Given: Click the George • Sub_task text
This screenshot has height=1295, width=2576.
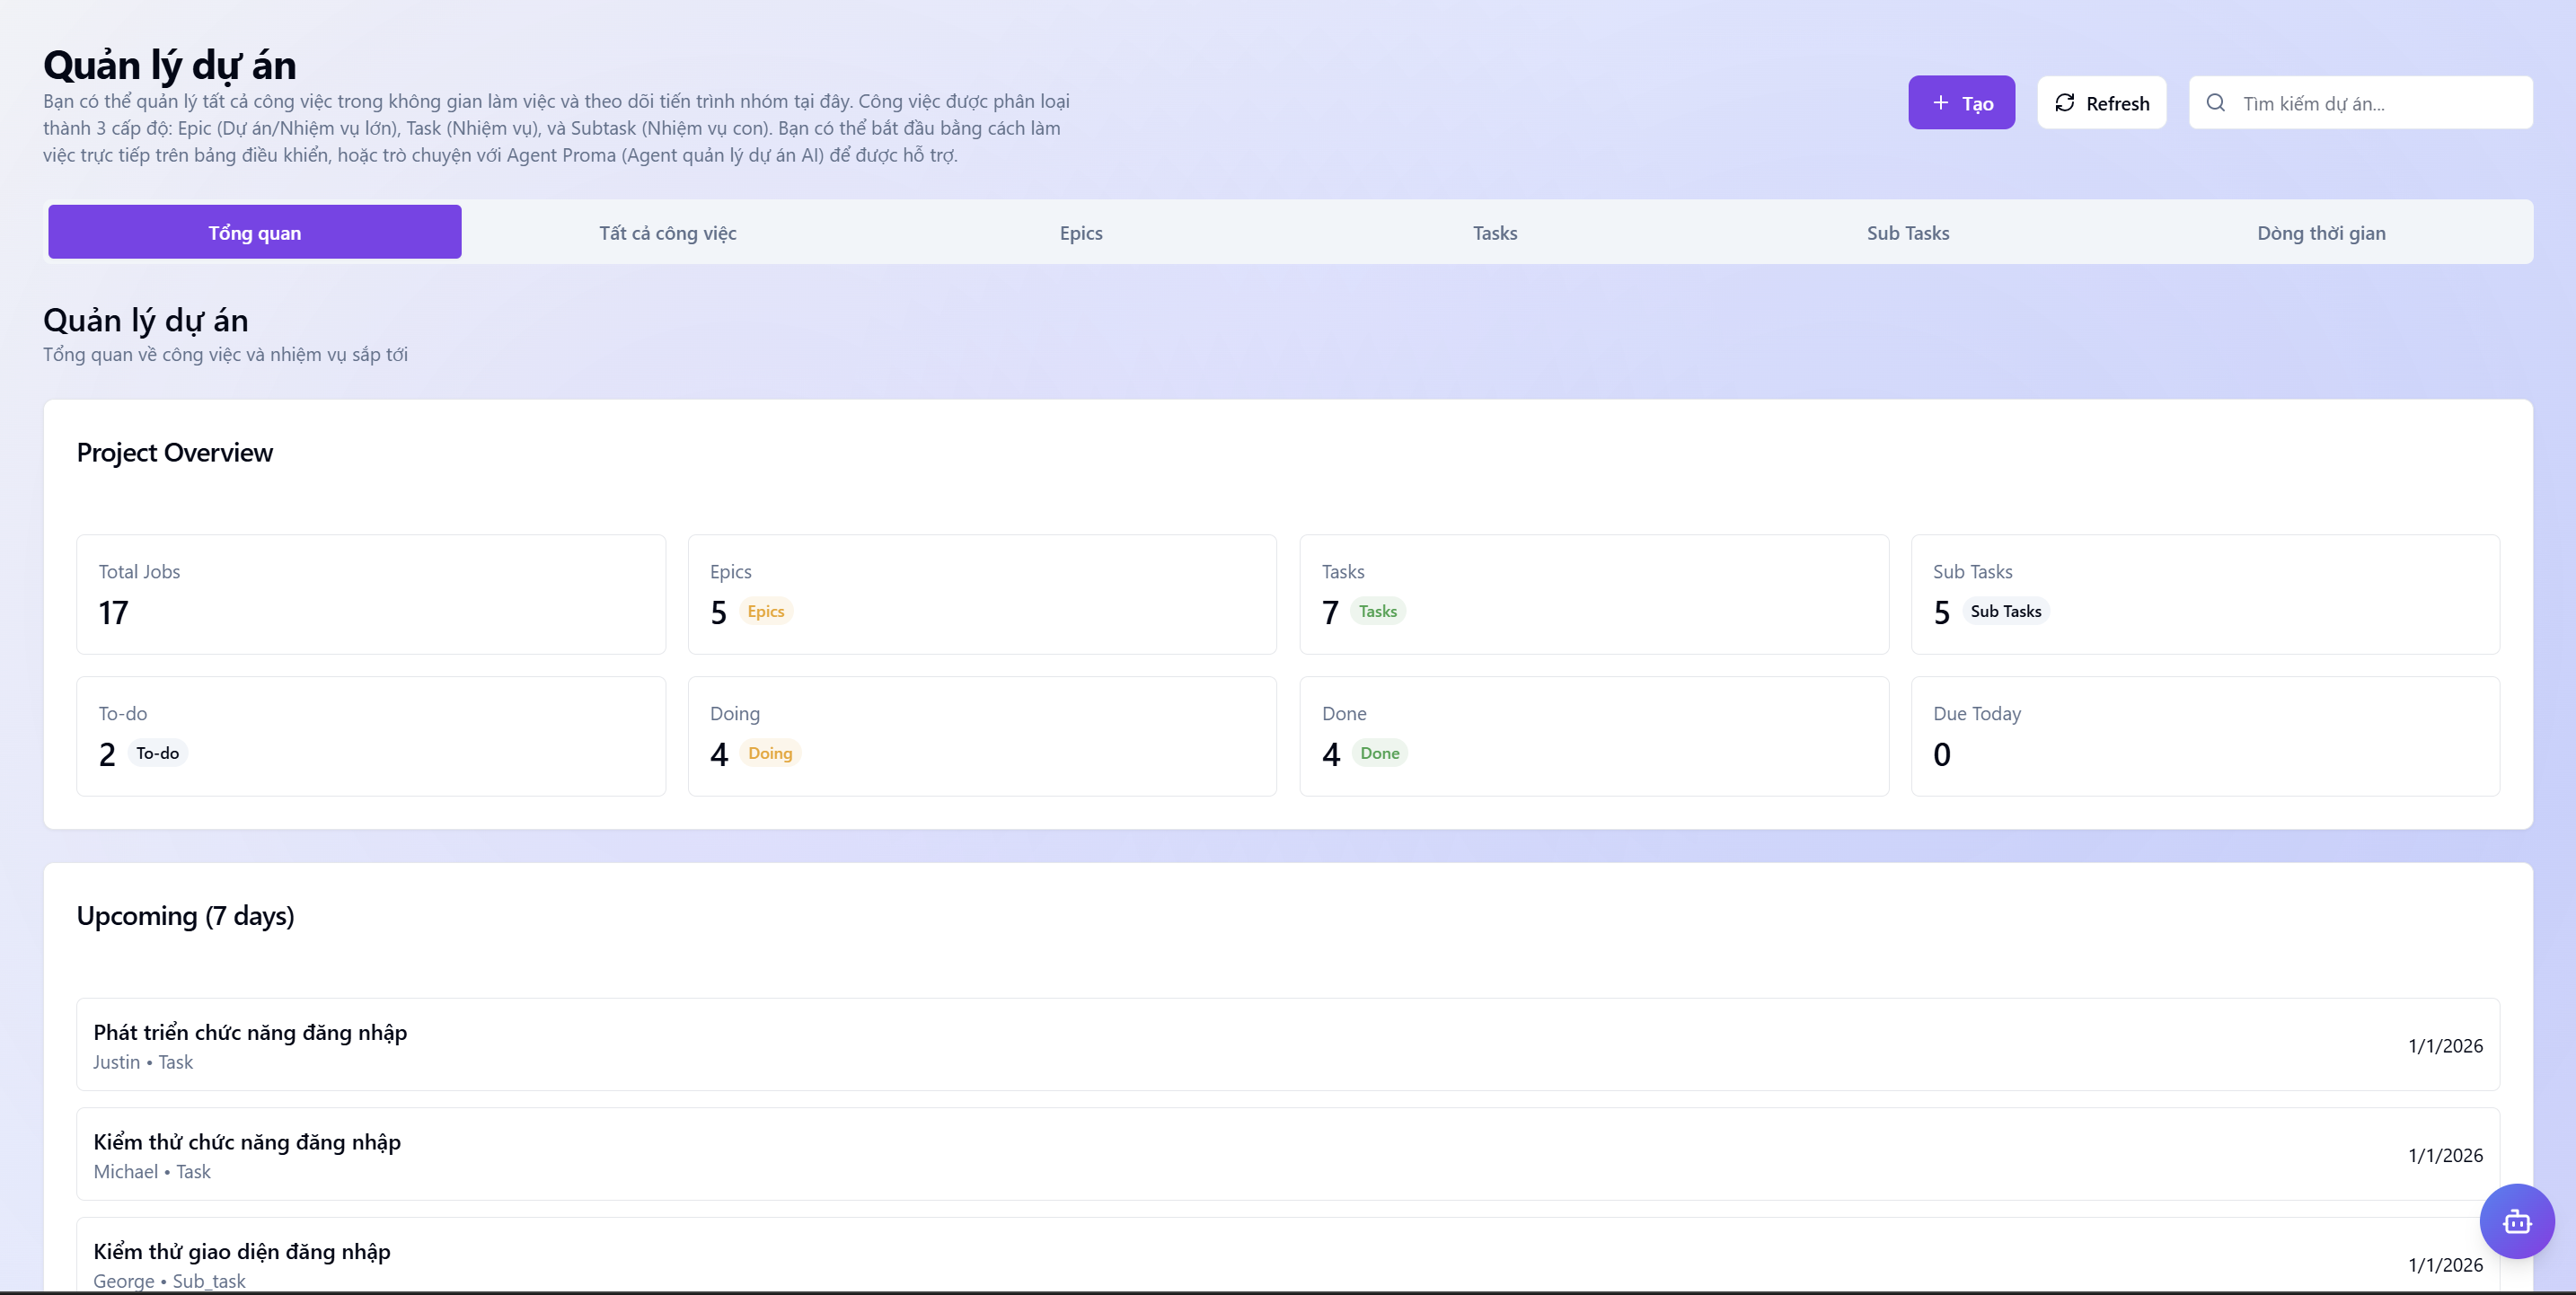Looking at the screenshot, I should point(169,1281).
